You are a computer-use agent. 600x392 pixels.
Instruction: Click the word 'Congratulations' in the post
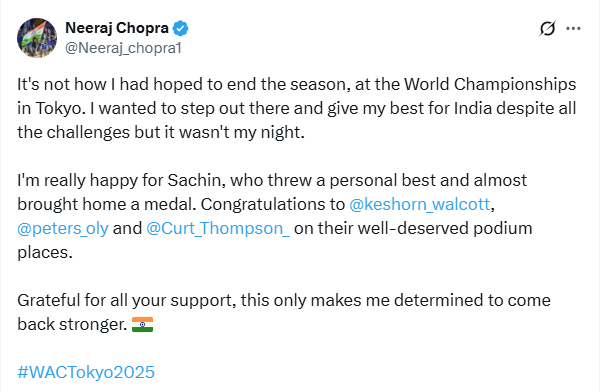273,204
